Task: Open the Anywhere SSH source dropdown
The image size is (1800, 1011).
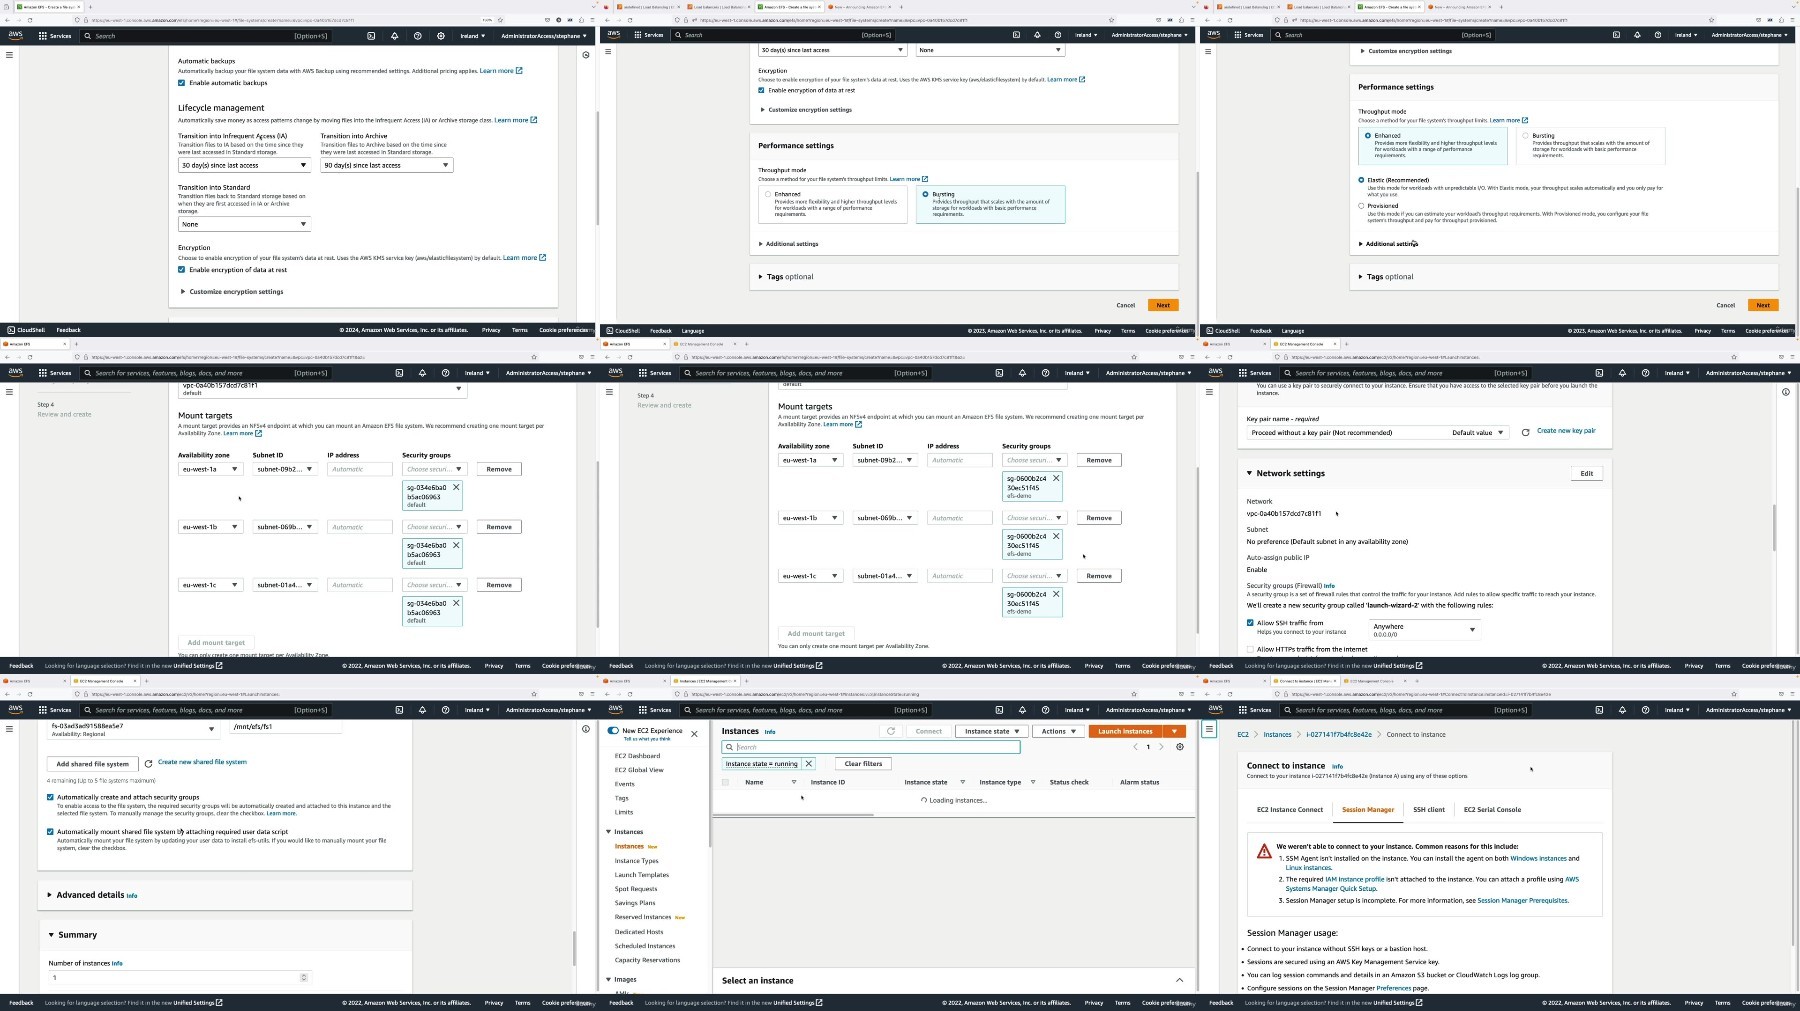Action: (x=1424, y=629)
